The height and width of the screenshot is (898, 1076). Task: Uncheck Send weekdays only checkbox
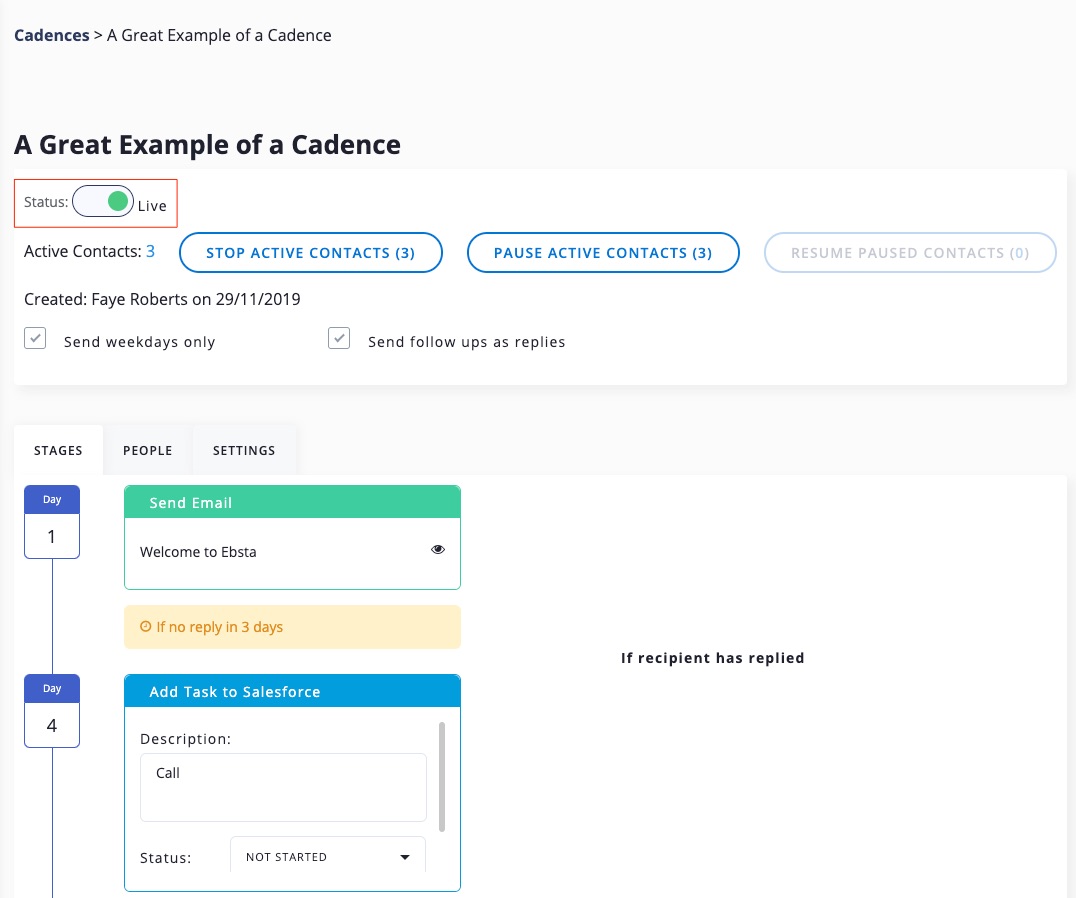(x=36, y=339)
